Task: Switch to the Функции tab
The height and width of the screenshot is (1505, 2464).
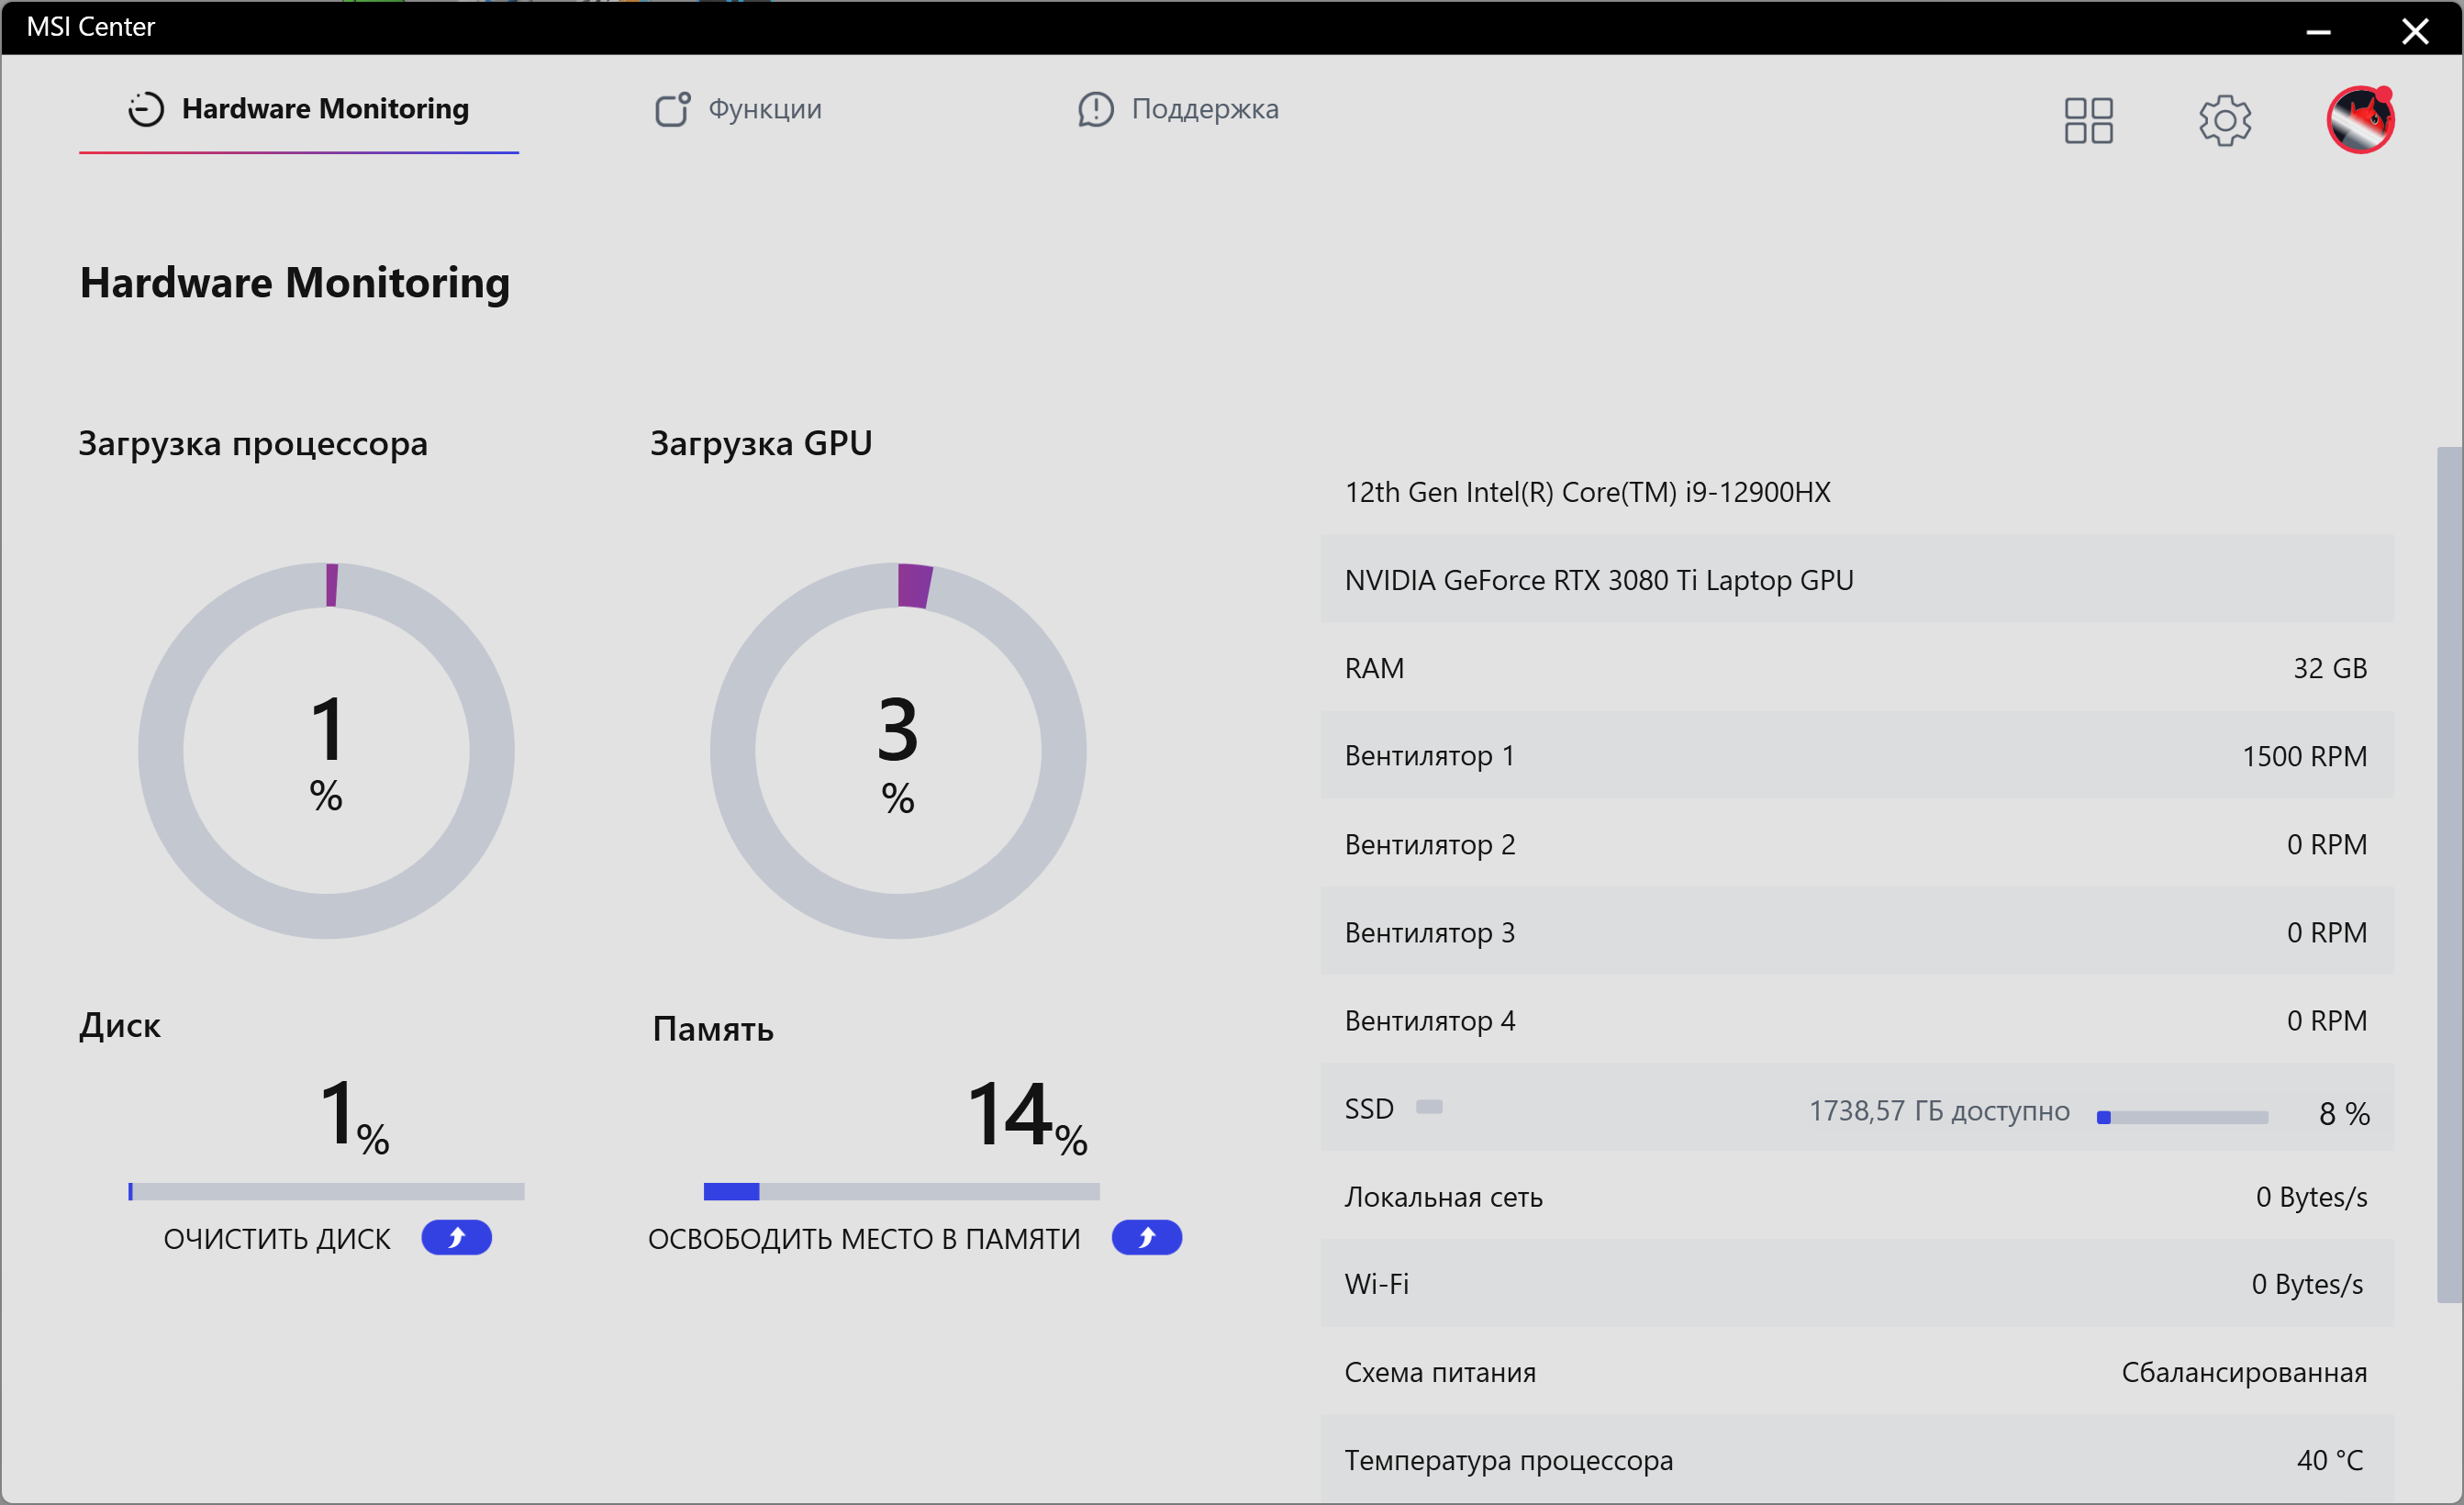Action: (764, 109)
